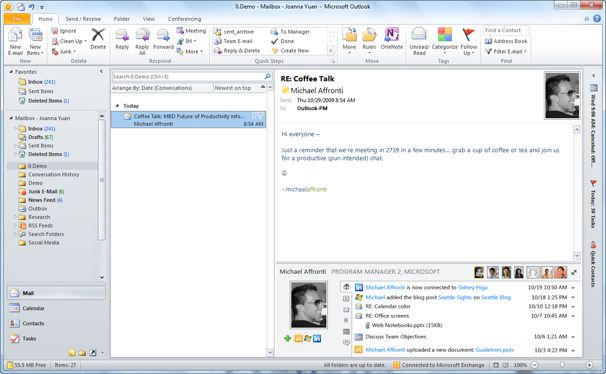The width and height of the screenshot is (606, 374).
Task: Open the Seattle Sights blog post link
Action: pos(454,298)
